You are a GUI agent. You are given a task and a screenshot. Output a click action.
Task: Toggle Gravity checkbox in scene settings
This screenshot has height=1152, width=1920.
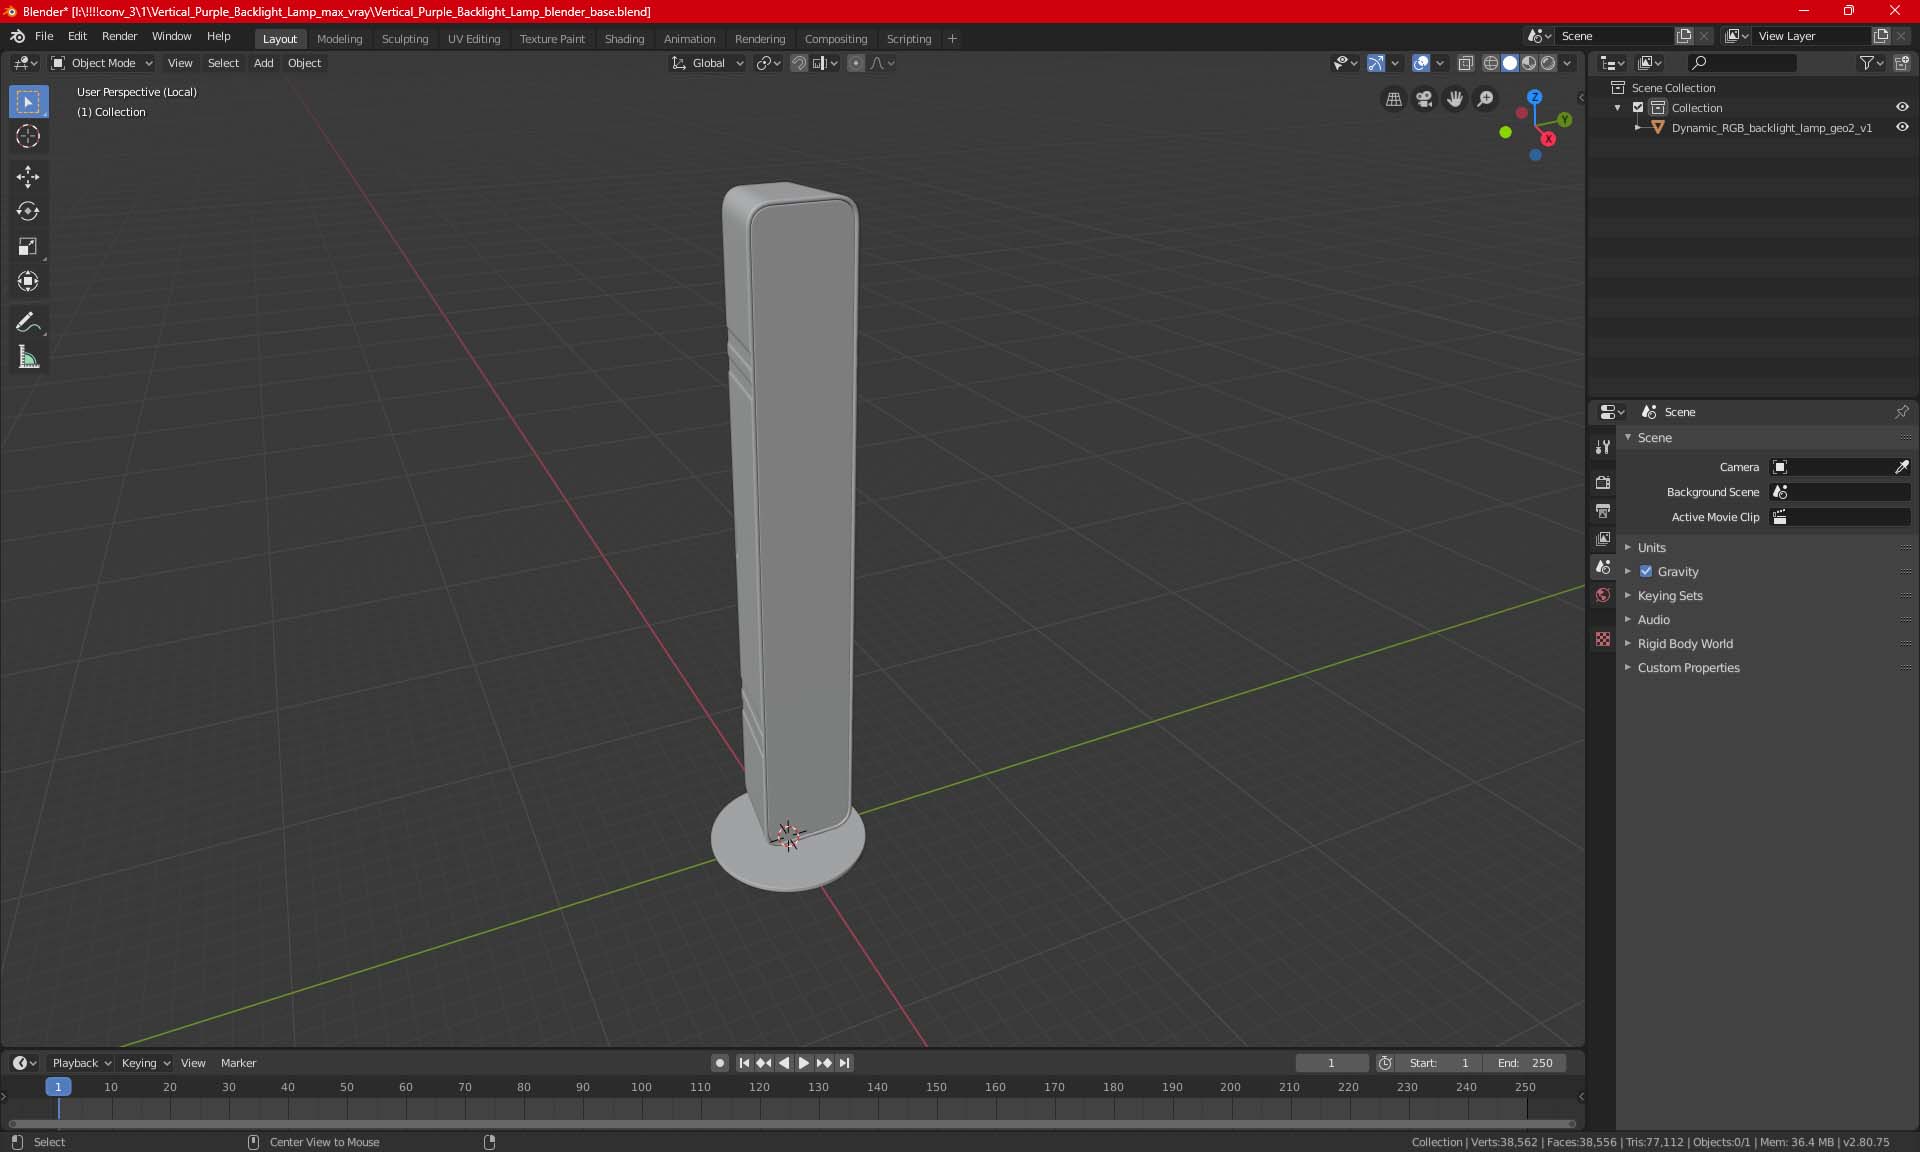[x=1646, y=571]
